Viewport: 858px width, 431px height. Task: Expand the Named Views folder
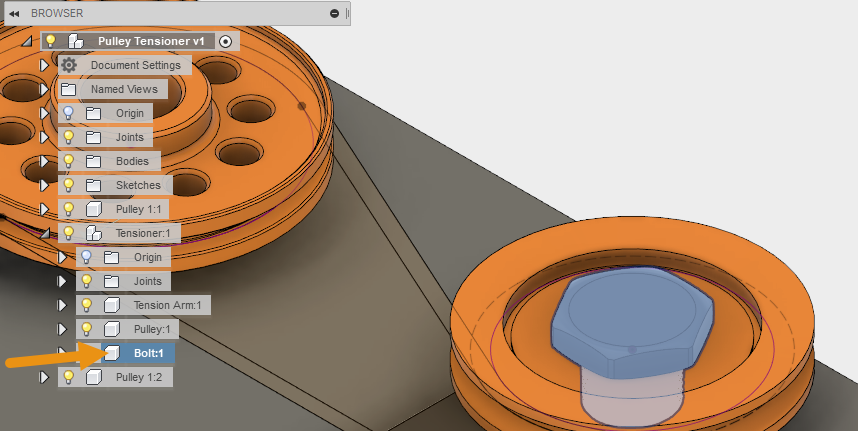[x=44, y=89]
